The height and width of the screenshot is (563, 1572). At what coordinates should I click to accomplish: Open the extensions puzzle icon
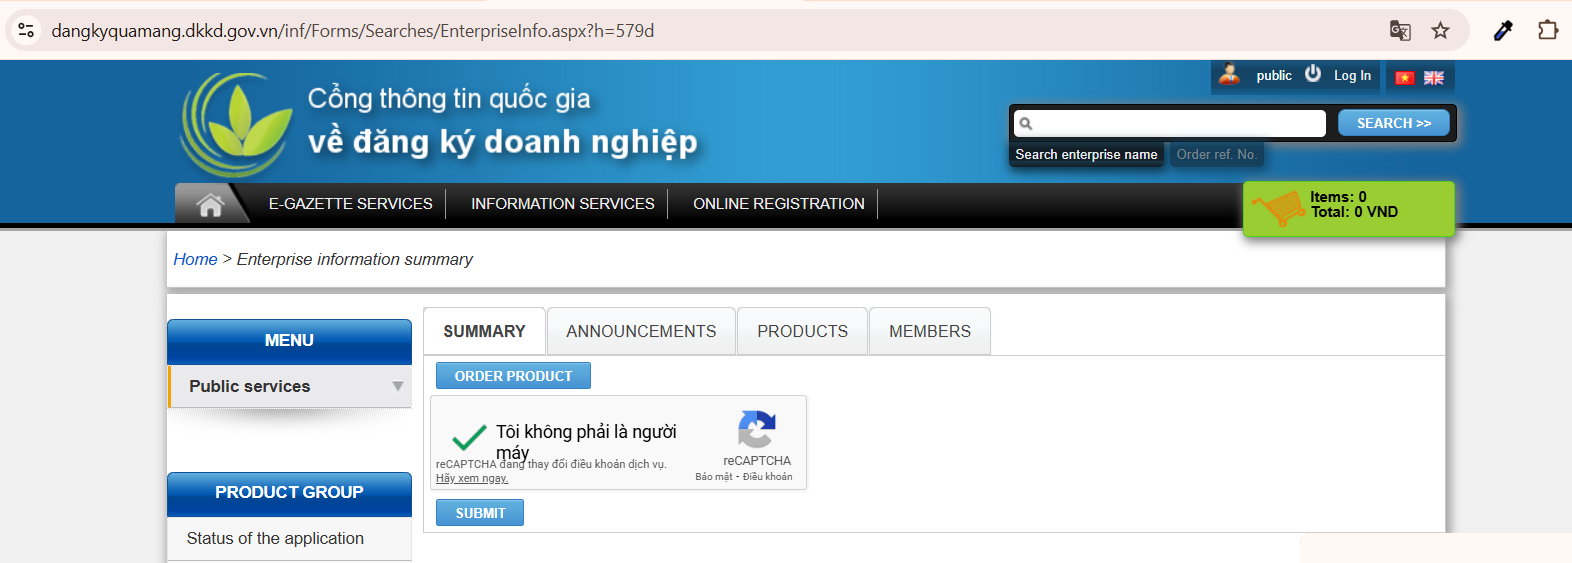(1547, 31)
